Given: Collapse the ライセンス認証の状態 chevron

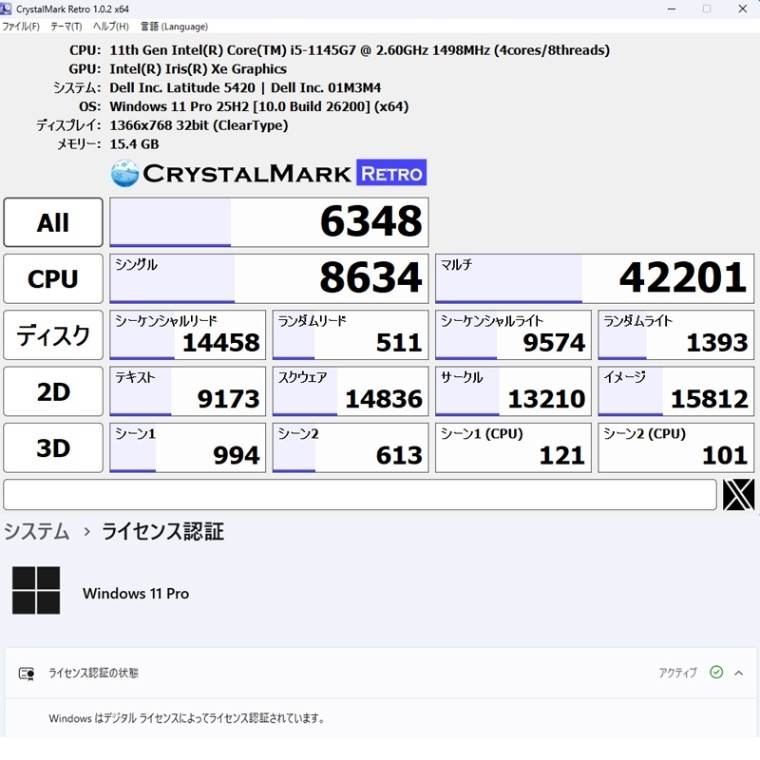Looking at the screenshot, I should [739, 673].
